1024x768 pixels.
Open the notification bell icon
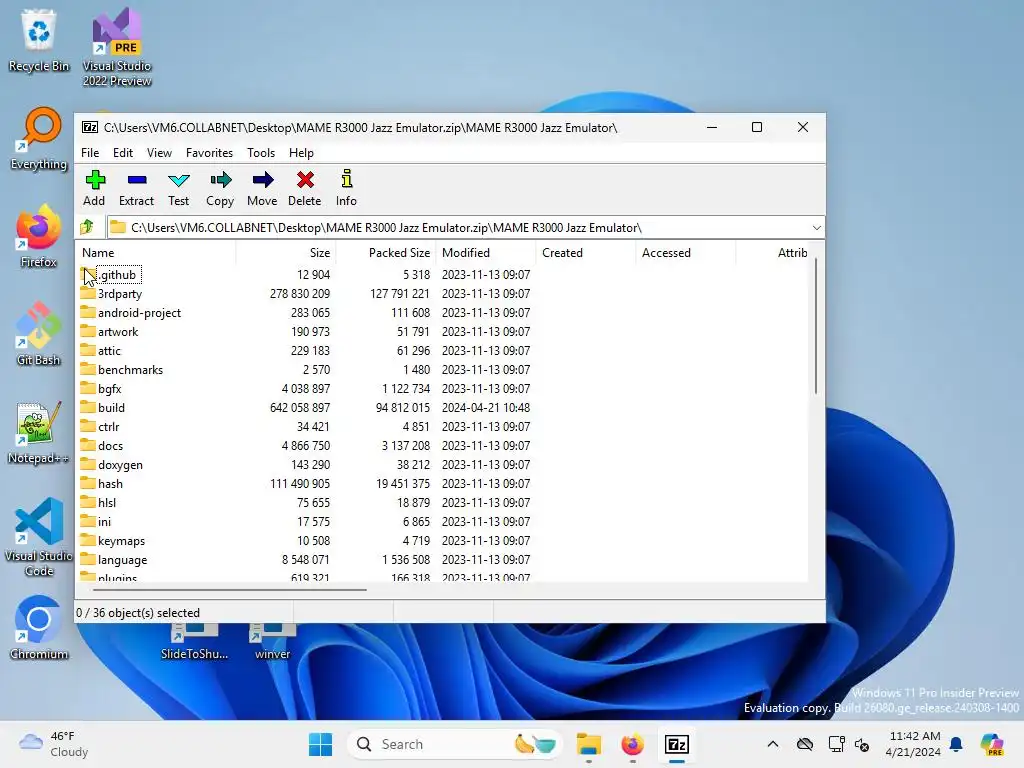click(x=956, y=744)
